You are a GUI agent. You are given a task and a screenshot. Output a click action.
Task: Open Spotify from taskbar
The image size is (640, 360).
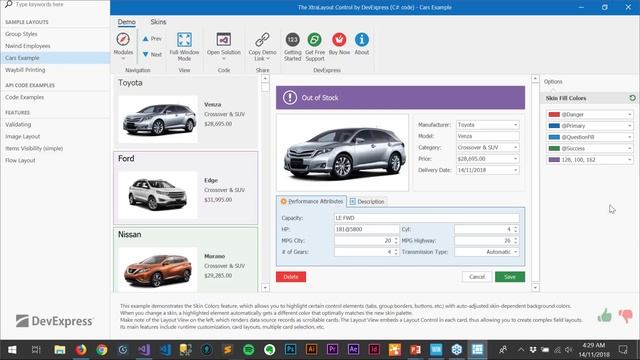(x=248, y=350)
